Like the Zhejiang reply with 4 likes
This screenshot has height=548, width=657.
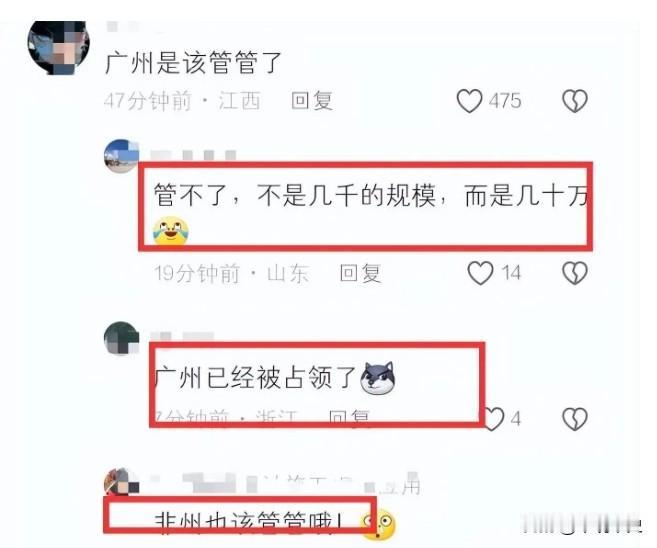(x=494, y=419)
